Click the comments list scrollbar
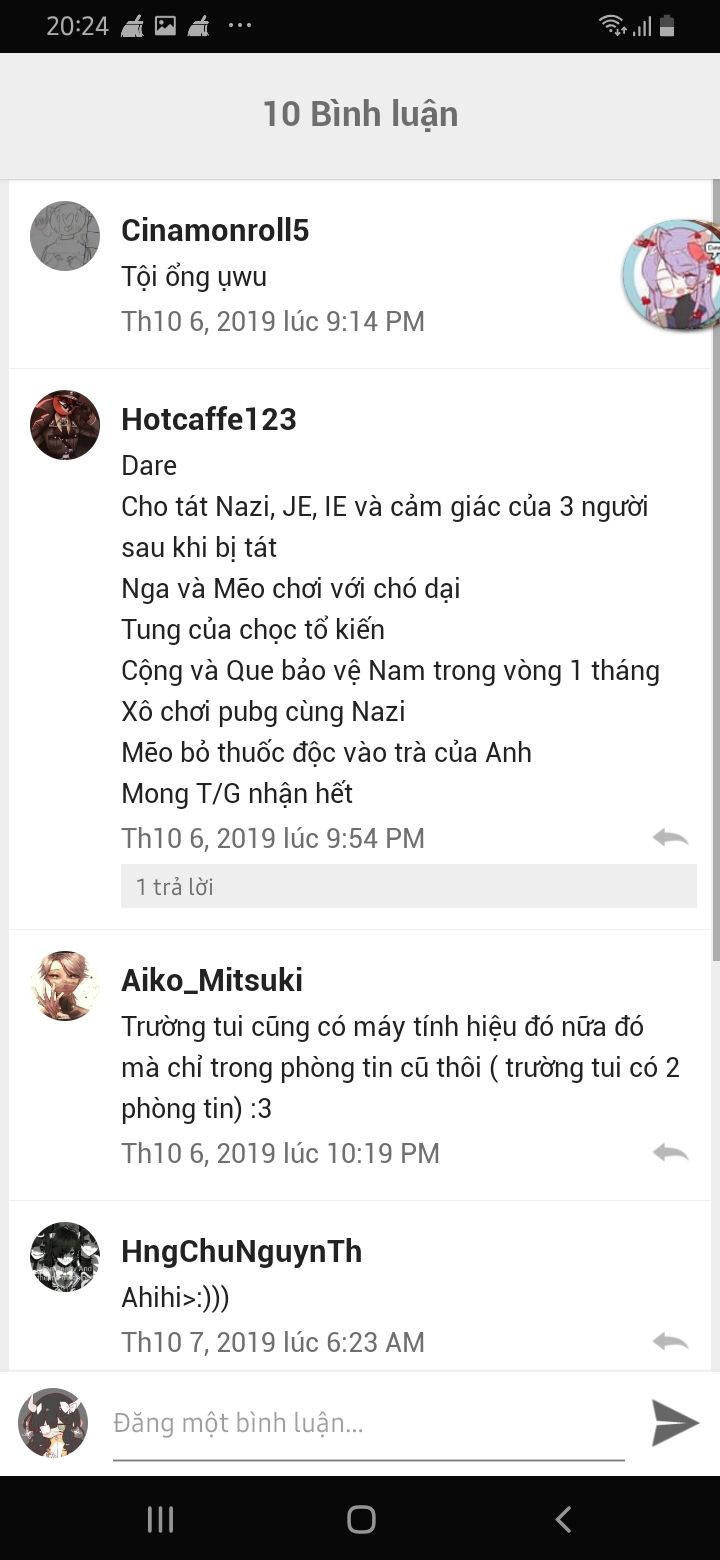The width and height of the screenshot is (720, 1560). point(715,570)
